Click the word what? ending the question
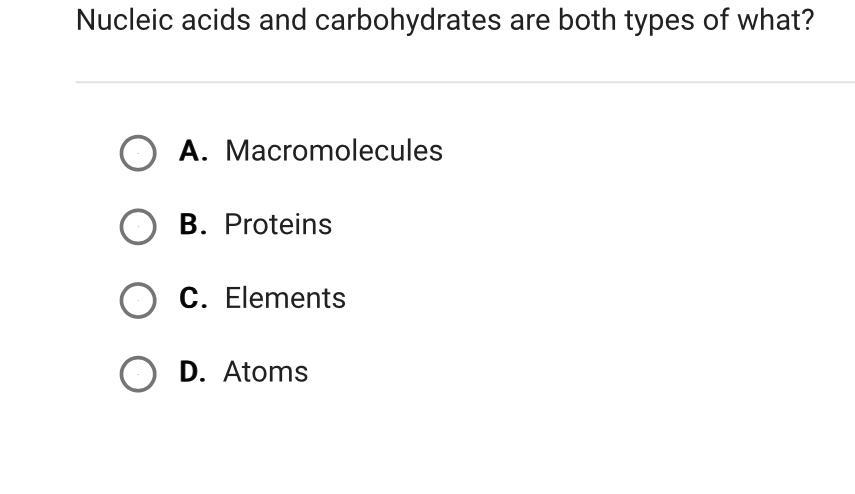Viewport: 855px width, 494px height. pyautogui.click(x=775, y=20)
